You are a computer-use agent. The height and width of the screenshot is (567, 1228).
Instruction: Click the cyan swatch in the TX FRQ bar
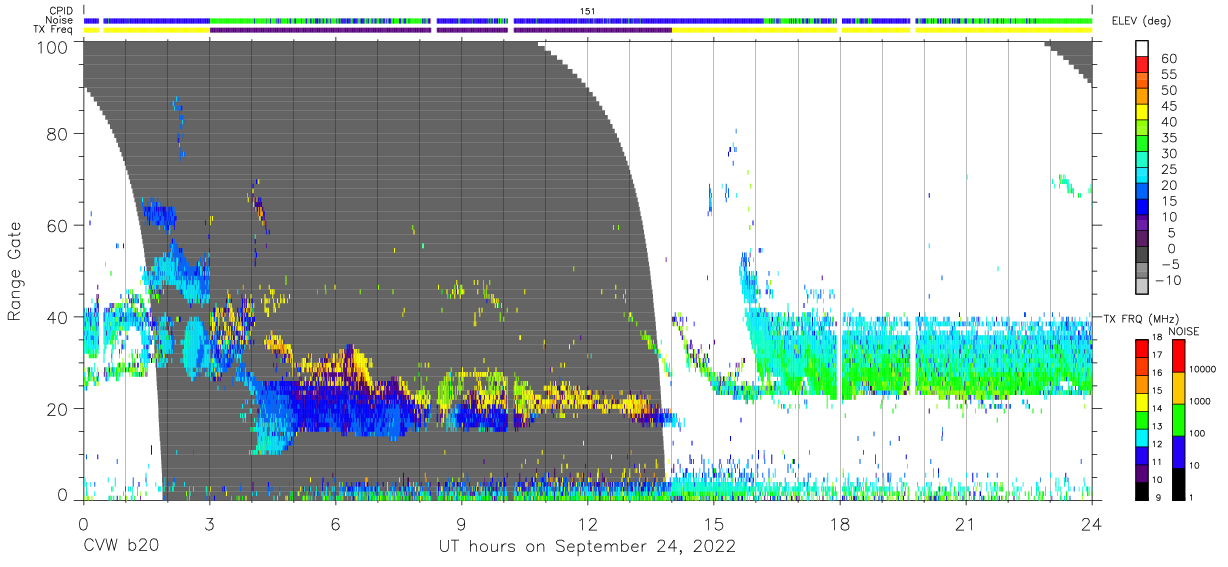tap(1142, 437)
